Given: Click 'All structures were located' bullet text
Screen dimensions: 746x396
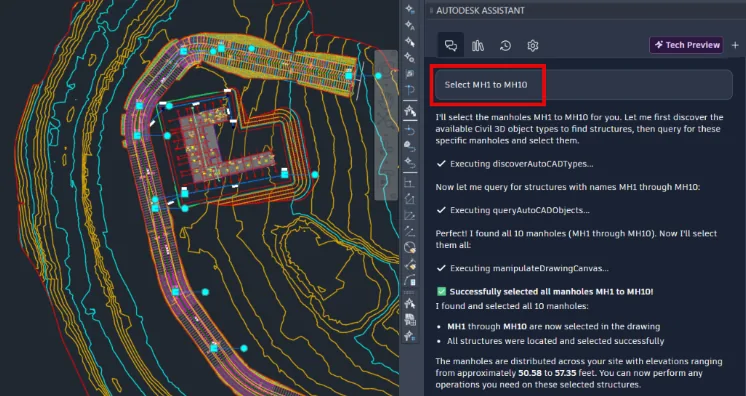Looking at the screenshot, I should point(555,341).
